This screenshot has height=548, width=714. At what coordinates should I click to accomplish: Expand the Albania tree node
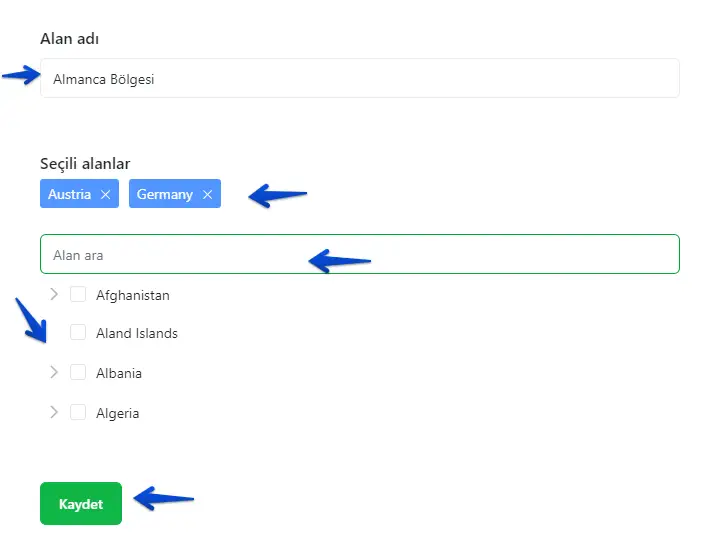point(54,372)
